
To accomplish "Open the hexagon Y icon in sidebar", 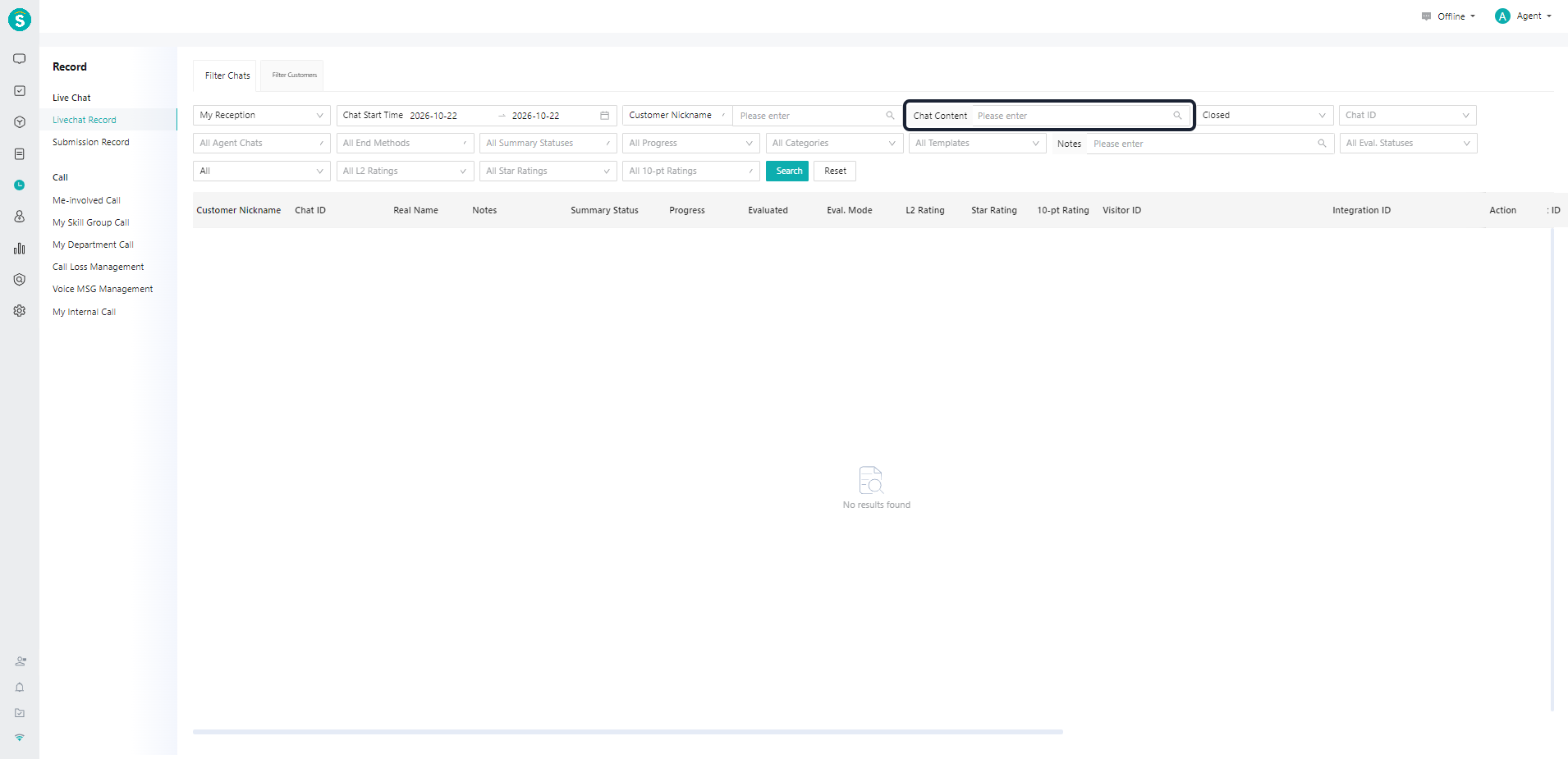I will (x=19, y=122).
